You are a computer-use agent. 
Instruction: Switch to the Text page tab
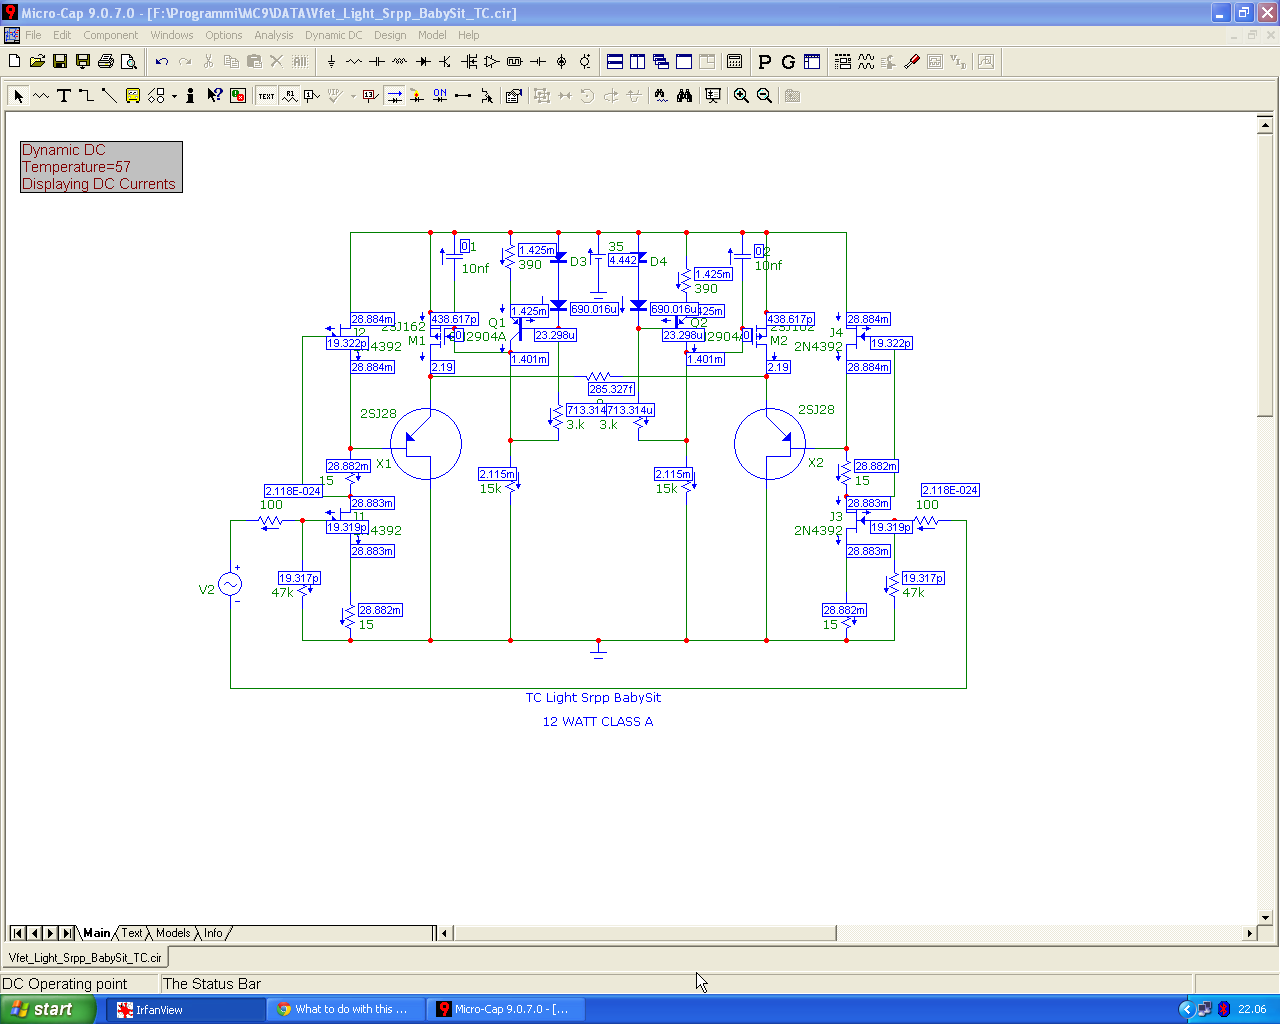coord(132,933)
